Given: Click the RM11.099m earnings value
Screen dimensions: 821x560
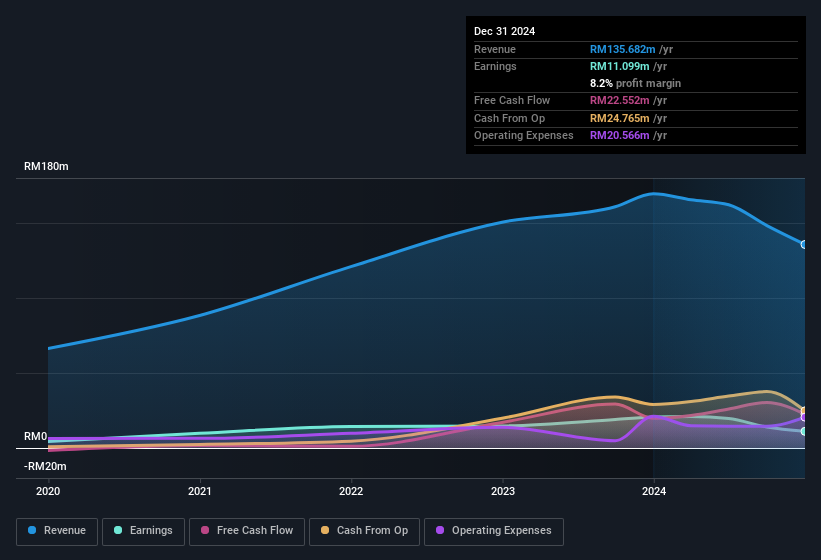Looking at the screenshot, I should click(619, 66).
